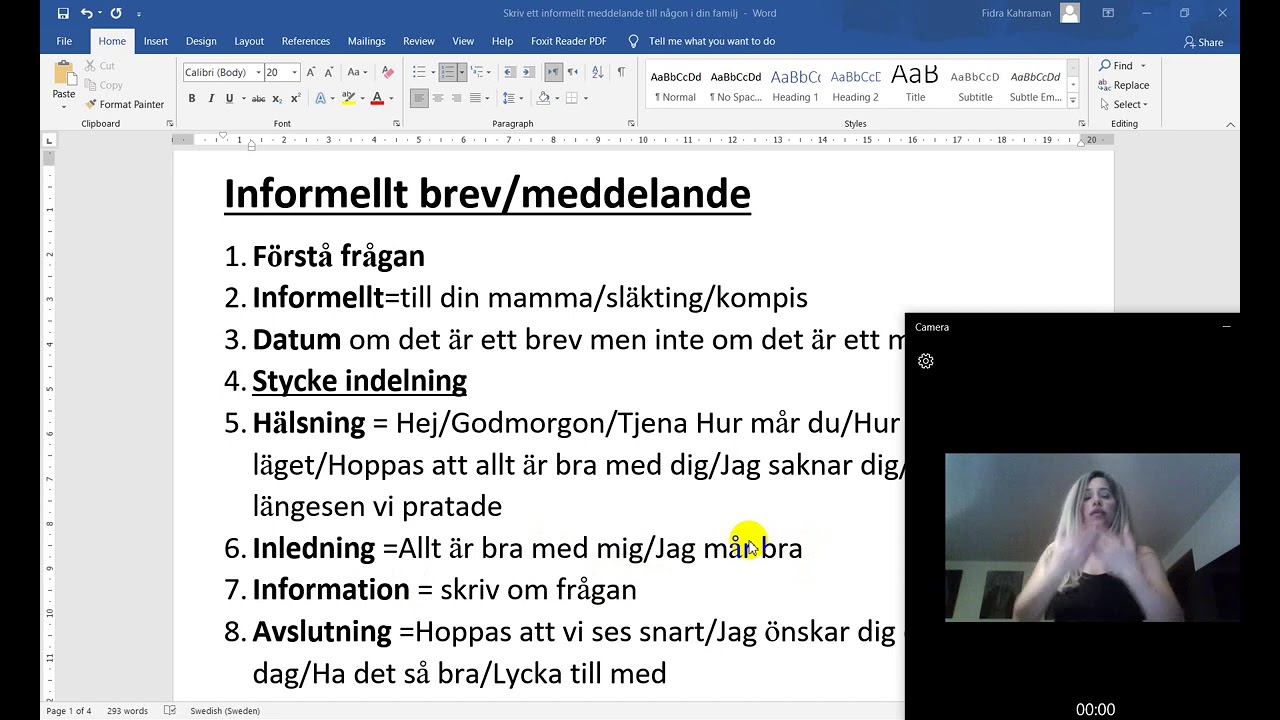Undo the last action
Screen dimensions: 1280x720
pyautogui.click(x=86, y=13)
